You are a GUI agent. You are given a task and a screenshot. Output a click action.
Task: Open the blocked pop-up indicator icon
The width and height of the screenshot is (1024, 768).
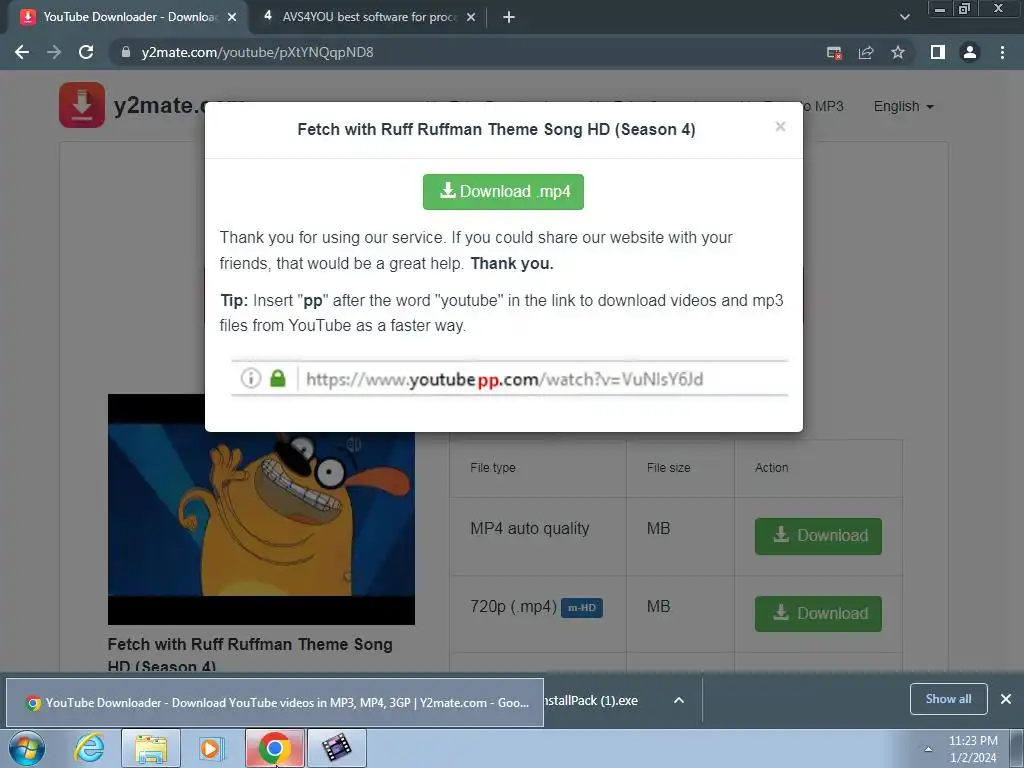pyautogui.click(x=834, y=52)
